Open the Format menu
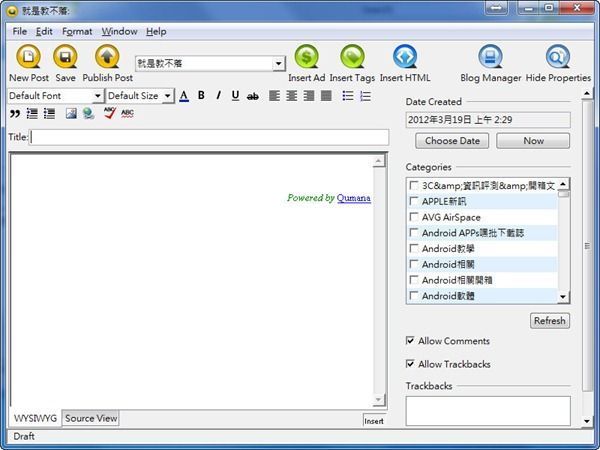Screen dimensions: 600x450 pos(77,31)
